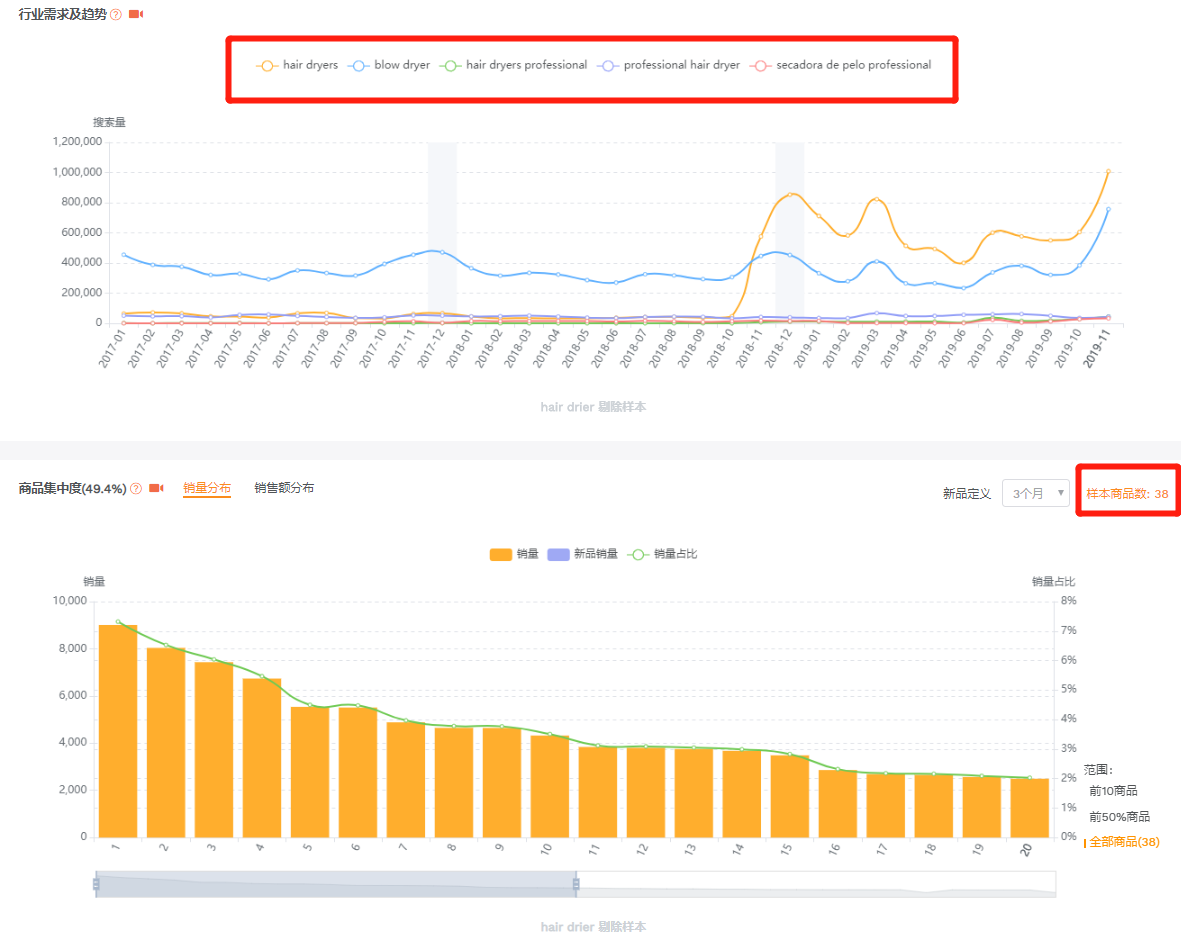Play video tutorial next to 行业需求及趋势
This screenshot has width=1181, height=944.
coord(137,15)
